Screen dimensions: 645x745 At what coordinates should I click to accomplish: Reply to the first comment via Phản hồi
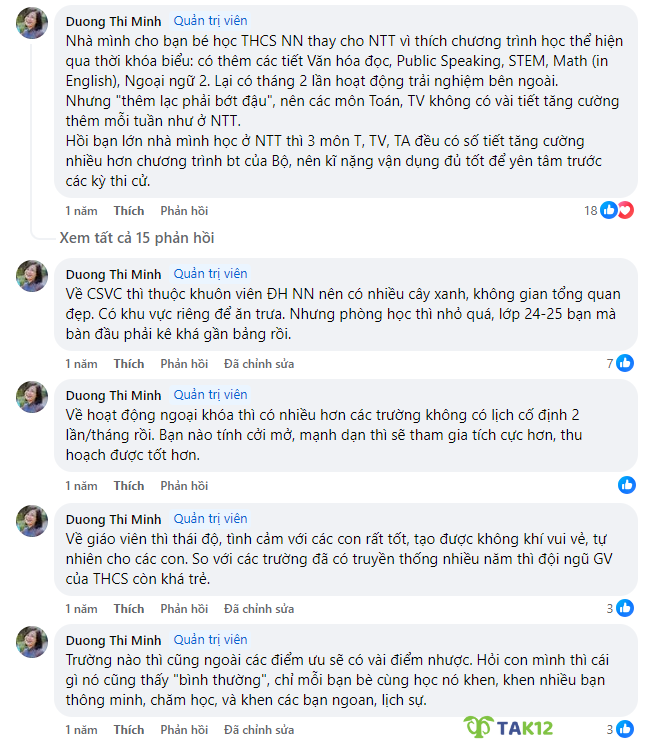[x=184, y=211]
